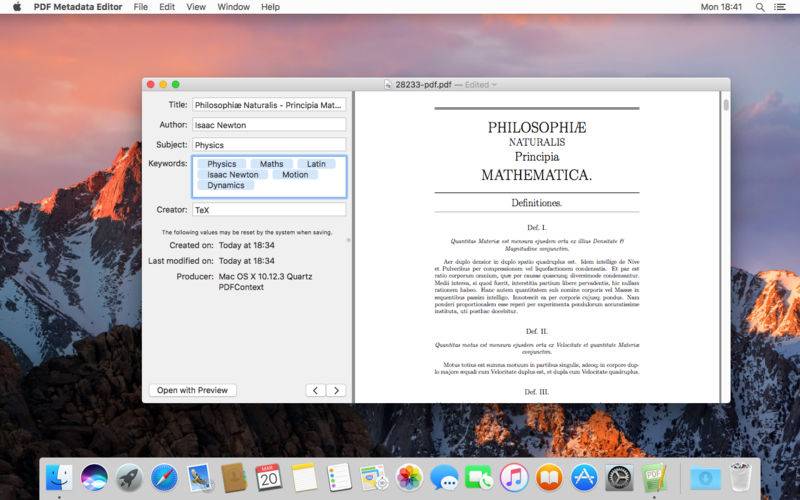Open the File menu

tap(140, 7)
